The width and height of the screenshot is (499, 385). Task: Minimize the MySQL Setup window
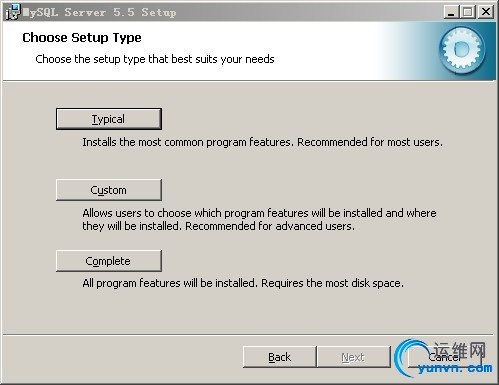tap(451, 12)
